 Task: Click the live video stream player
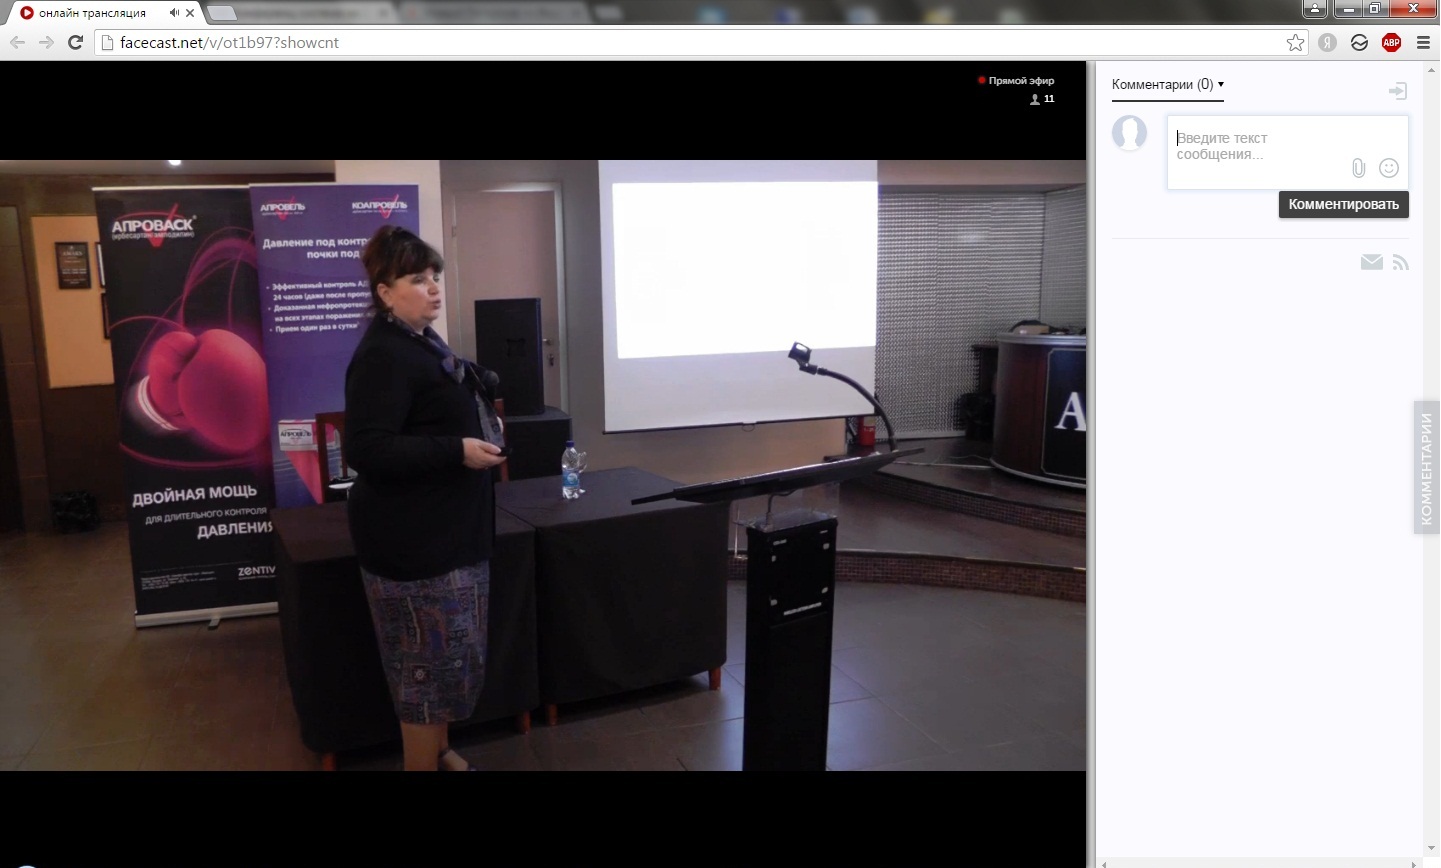(x=543, y=465)
